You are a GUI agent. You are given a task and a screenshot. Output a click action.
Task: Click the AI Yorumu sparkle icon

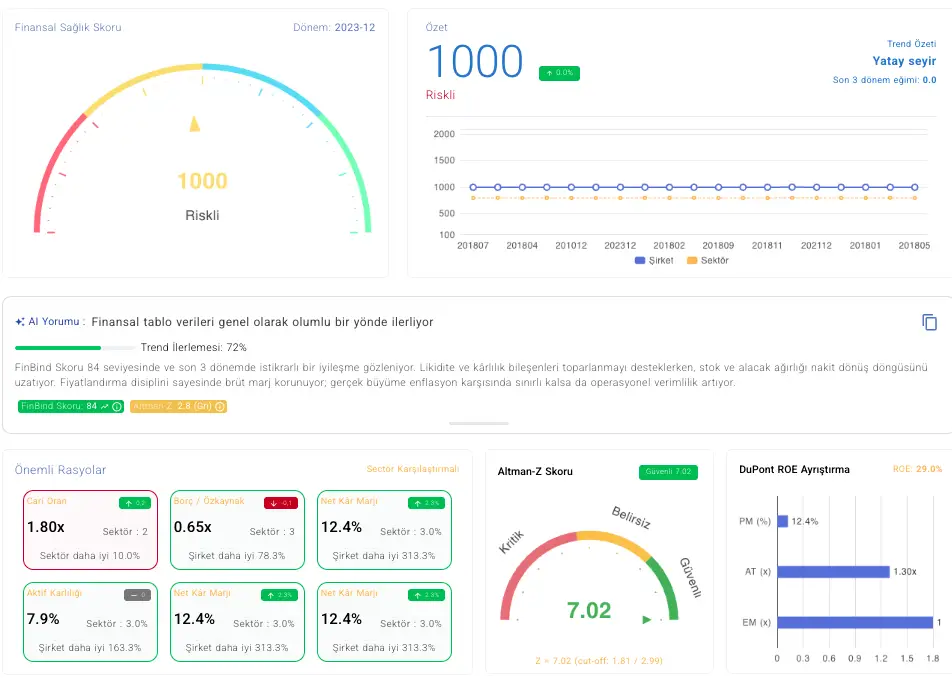(x=20, y=322)
